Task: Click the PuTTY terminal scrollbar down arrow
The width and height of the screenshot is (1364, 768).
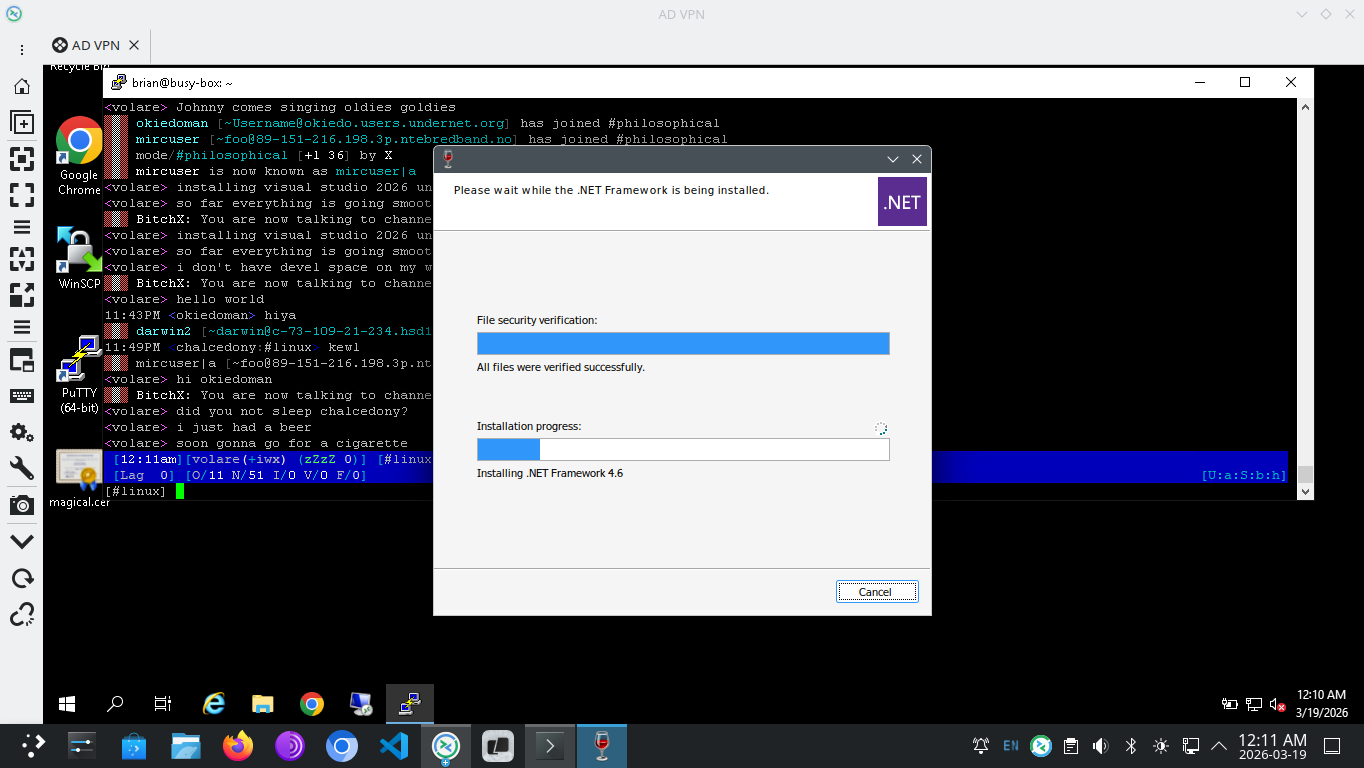Action: 1304,492
